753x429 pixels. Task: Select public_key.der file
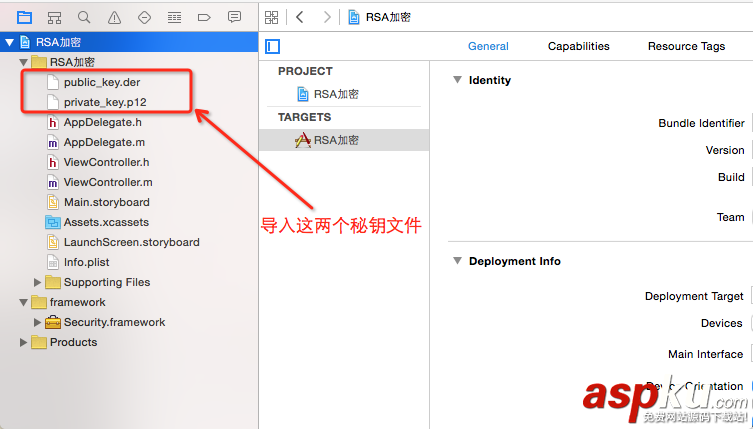102,82
